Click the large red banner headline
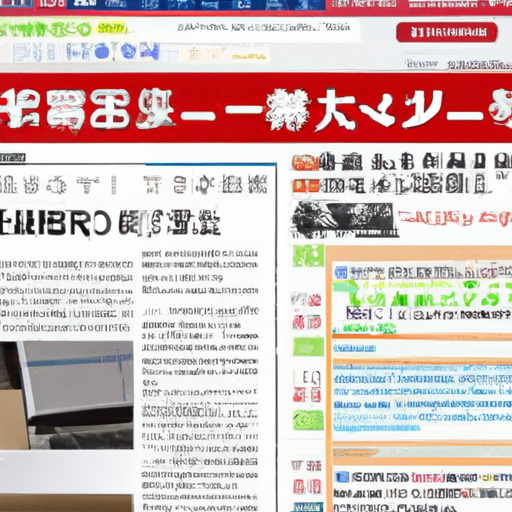 click(256, 109)
